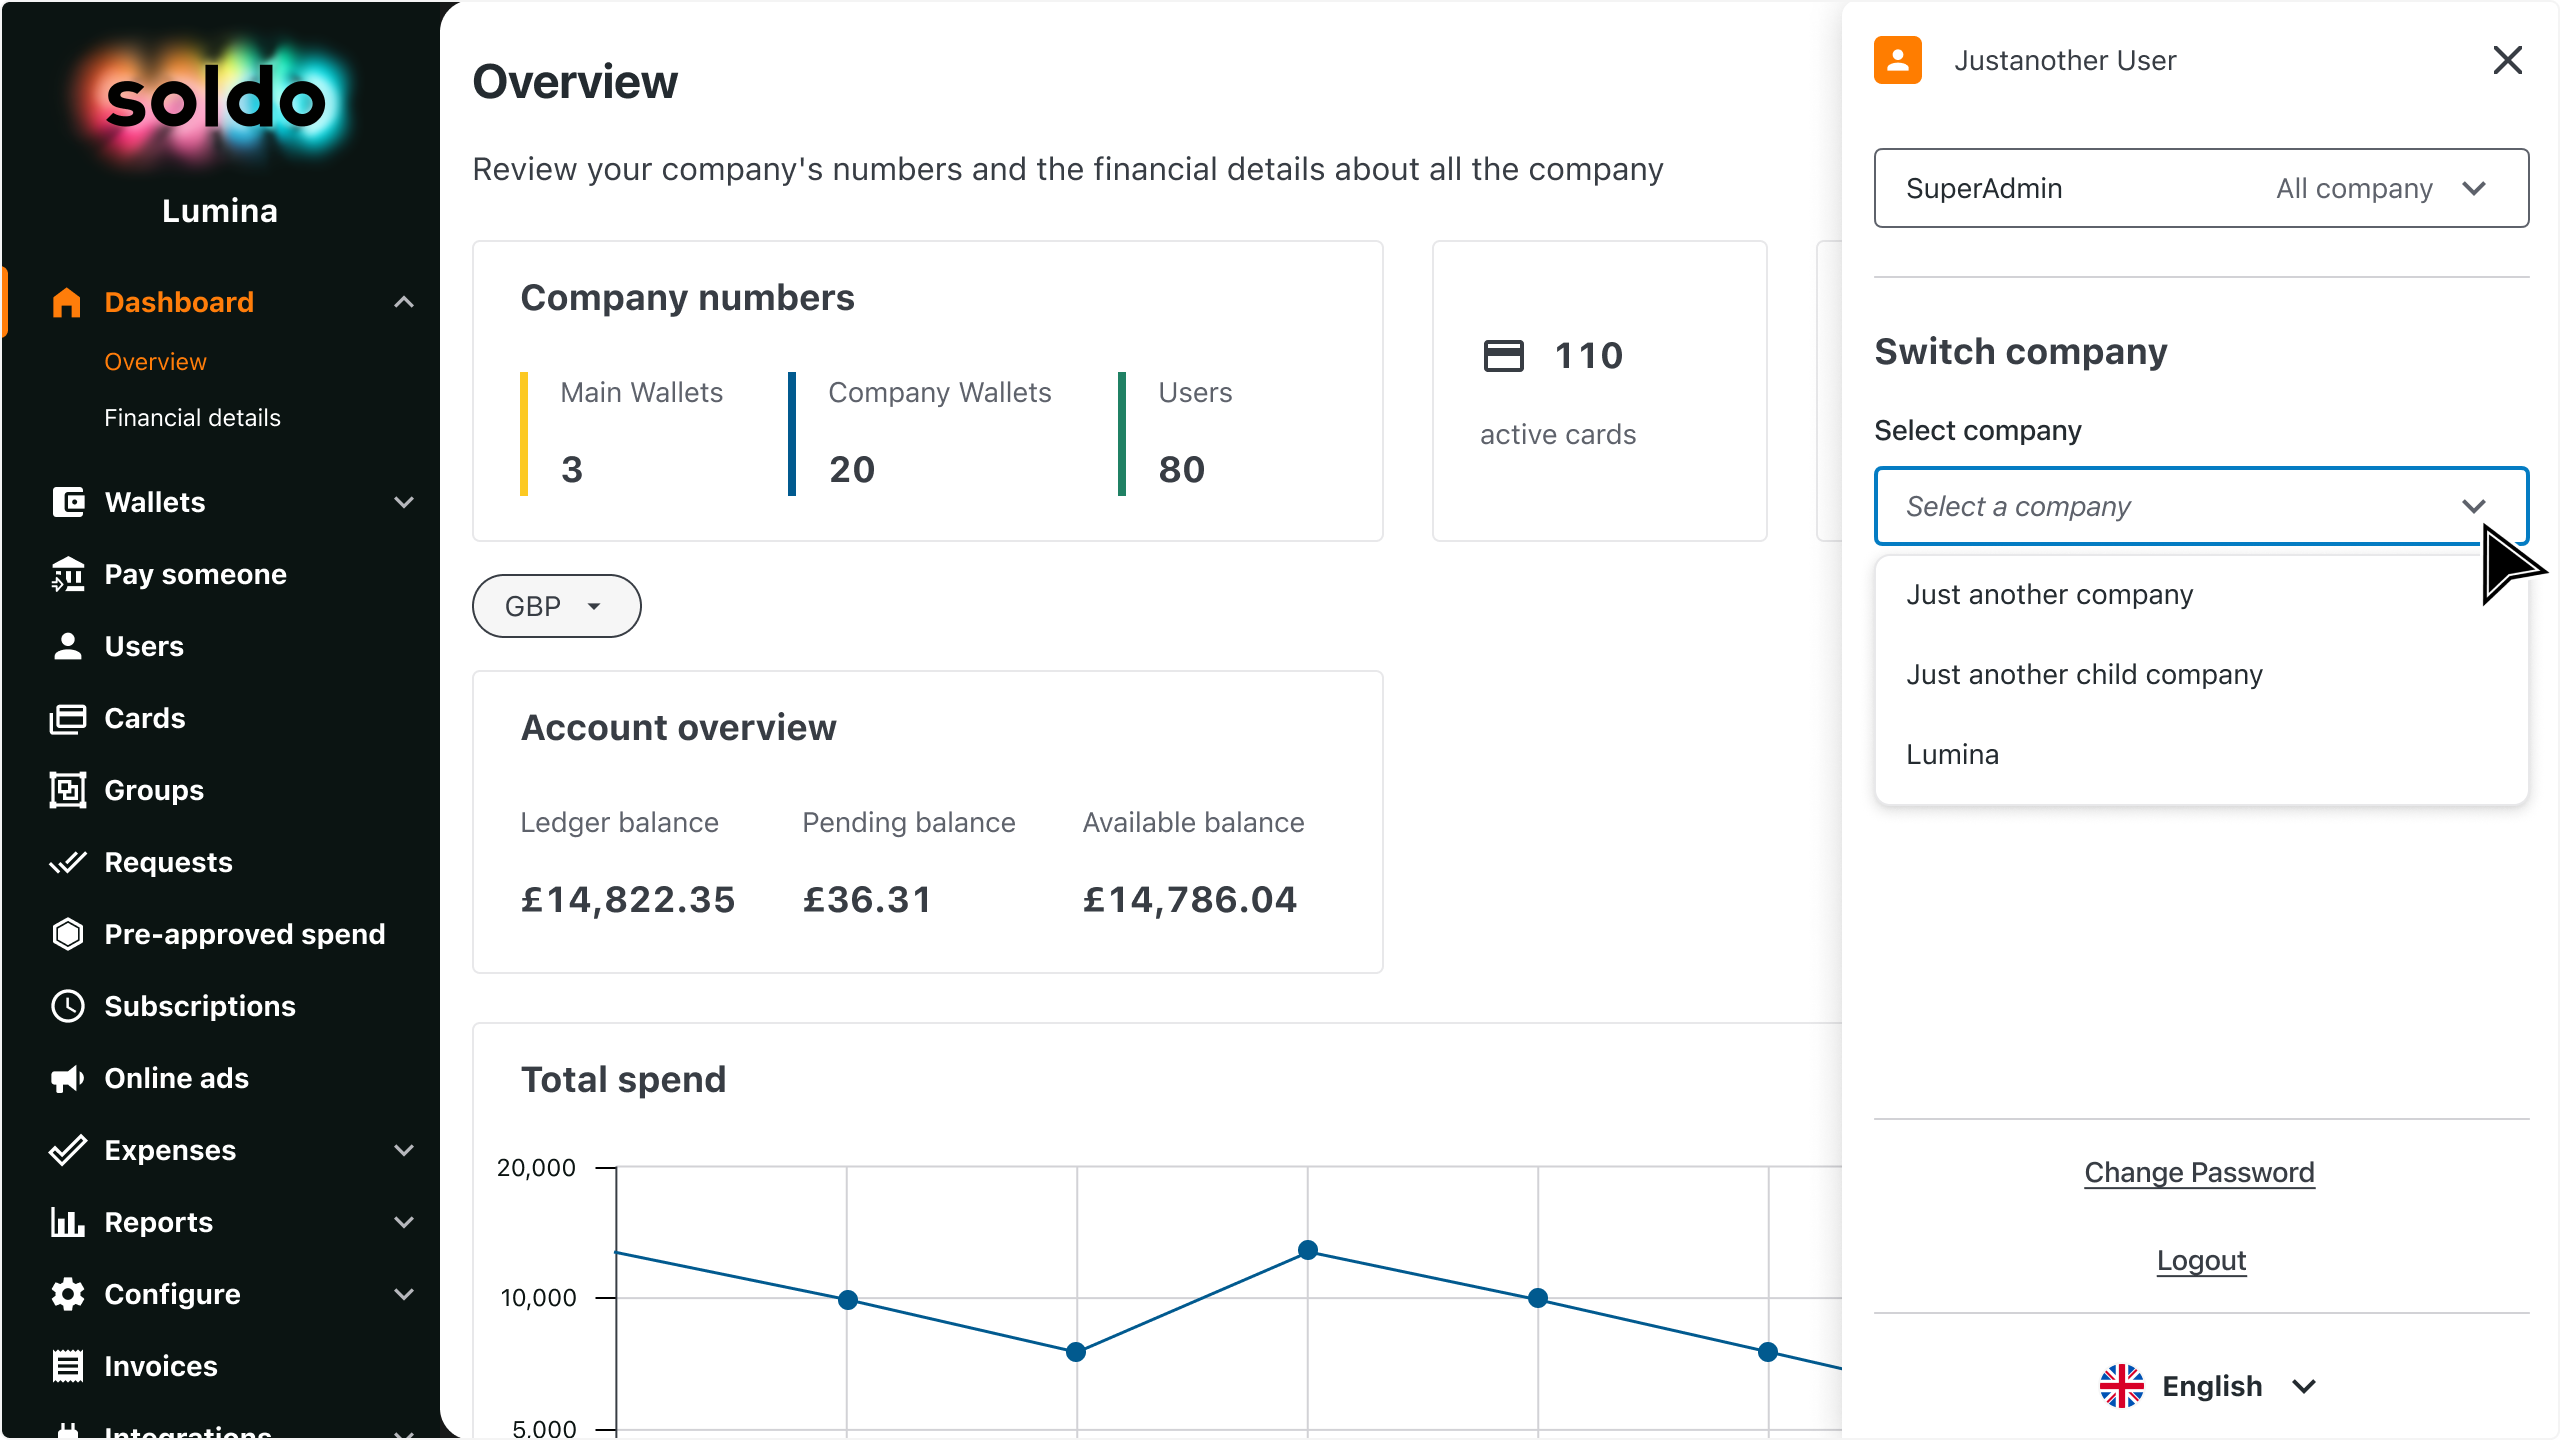Open the English language dropdown
The height and width of the screenshot is (1440, 2560).
point(2208,1386)
